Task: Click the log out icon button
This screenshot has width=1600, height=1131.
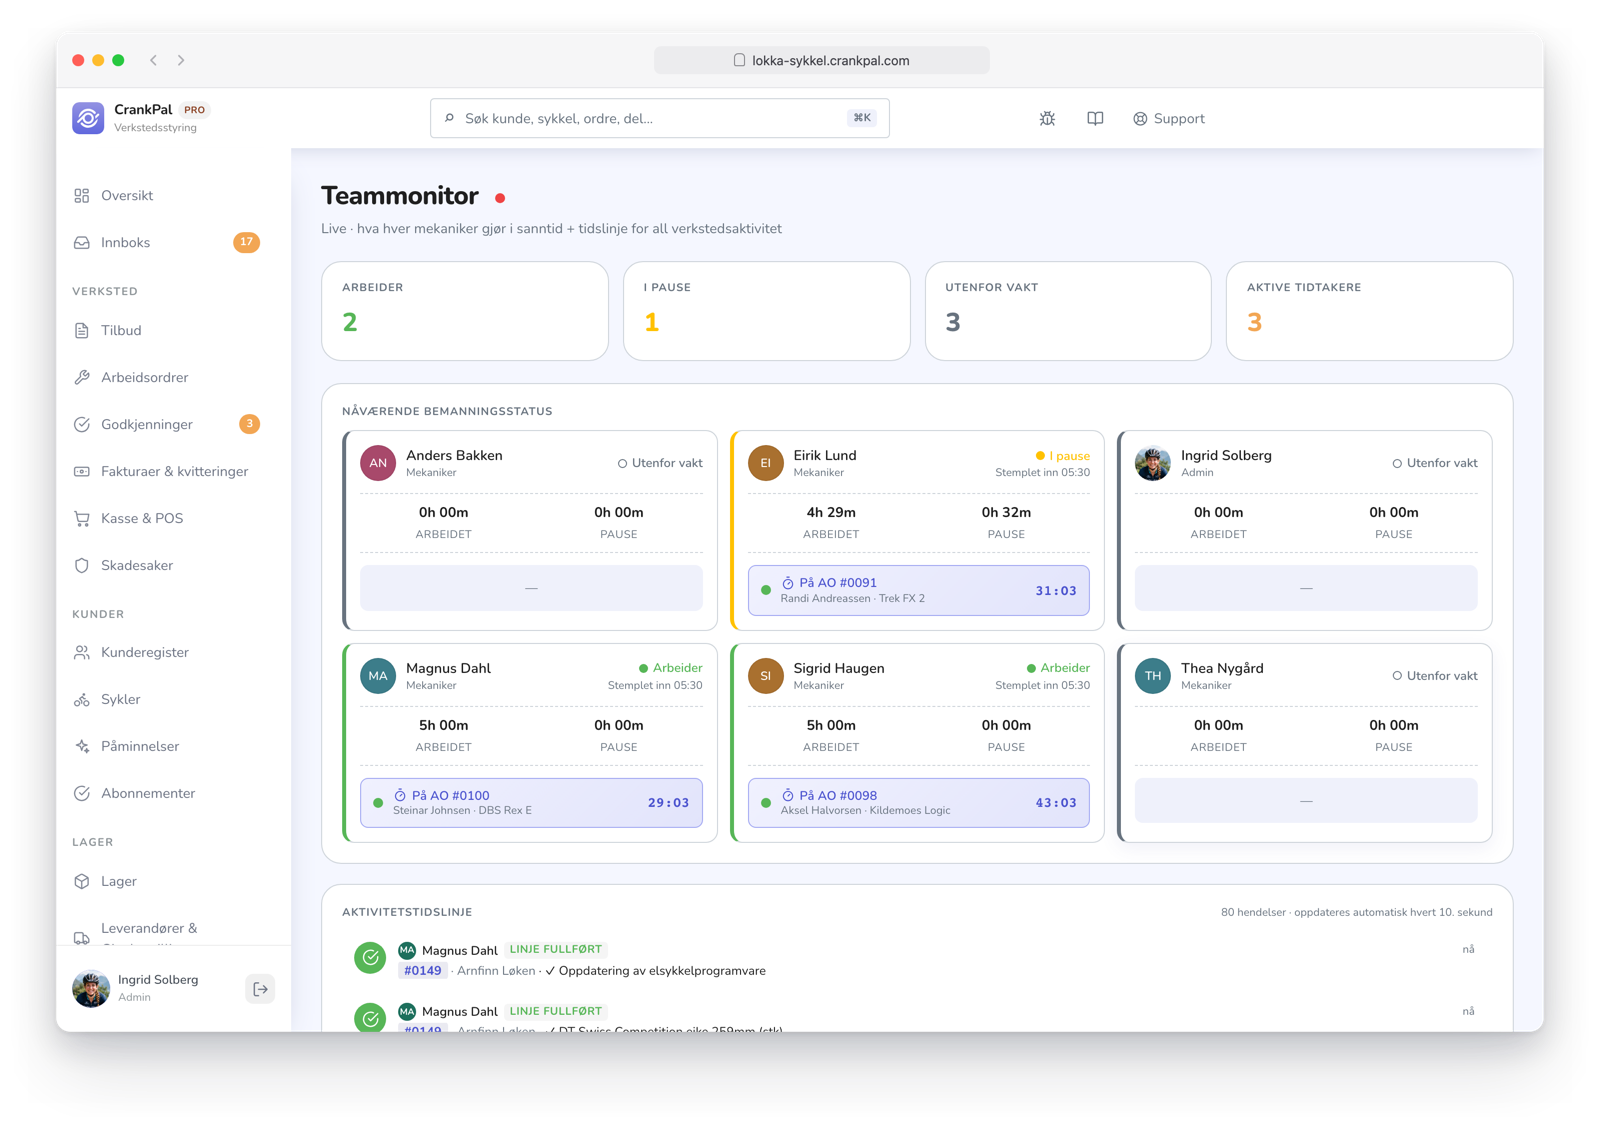Action: tap(260, 989)
